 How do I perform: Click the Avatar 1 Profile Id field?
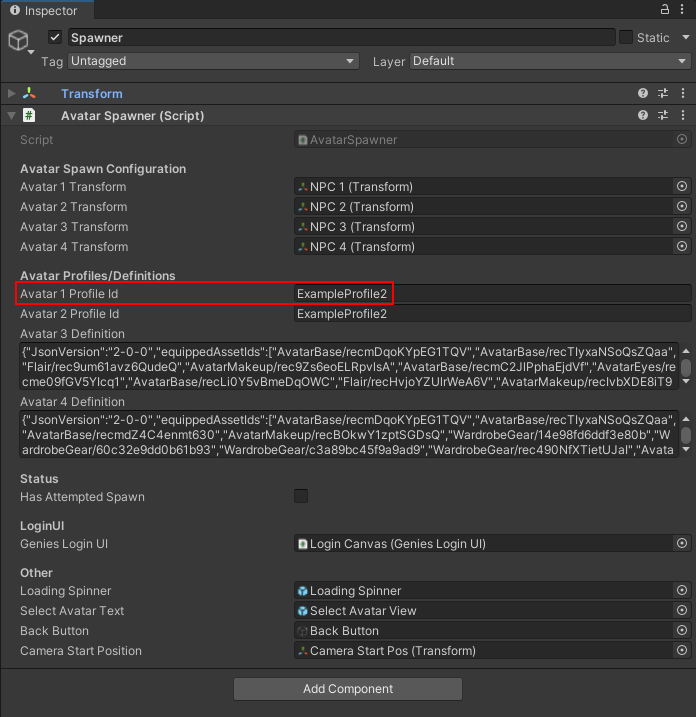coord(490,294)
